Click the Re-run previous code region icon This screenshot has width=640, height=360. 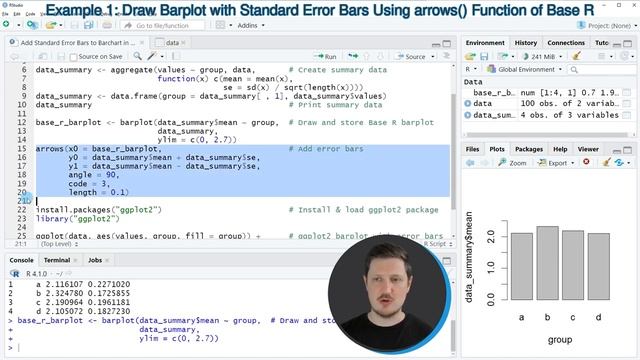coord(353,56)
